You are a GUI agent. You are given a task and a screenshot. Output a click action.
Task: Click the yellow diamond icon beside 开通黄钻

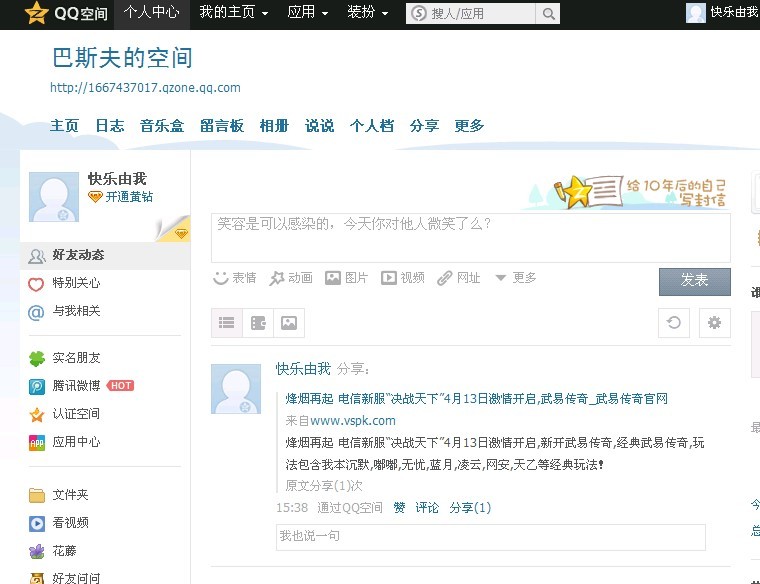tap(95, 197)
